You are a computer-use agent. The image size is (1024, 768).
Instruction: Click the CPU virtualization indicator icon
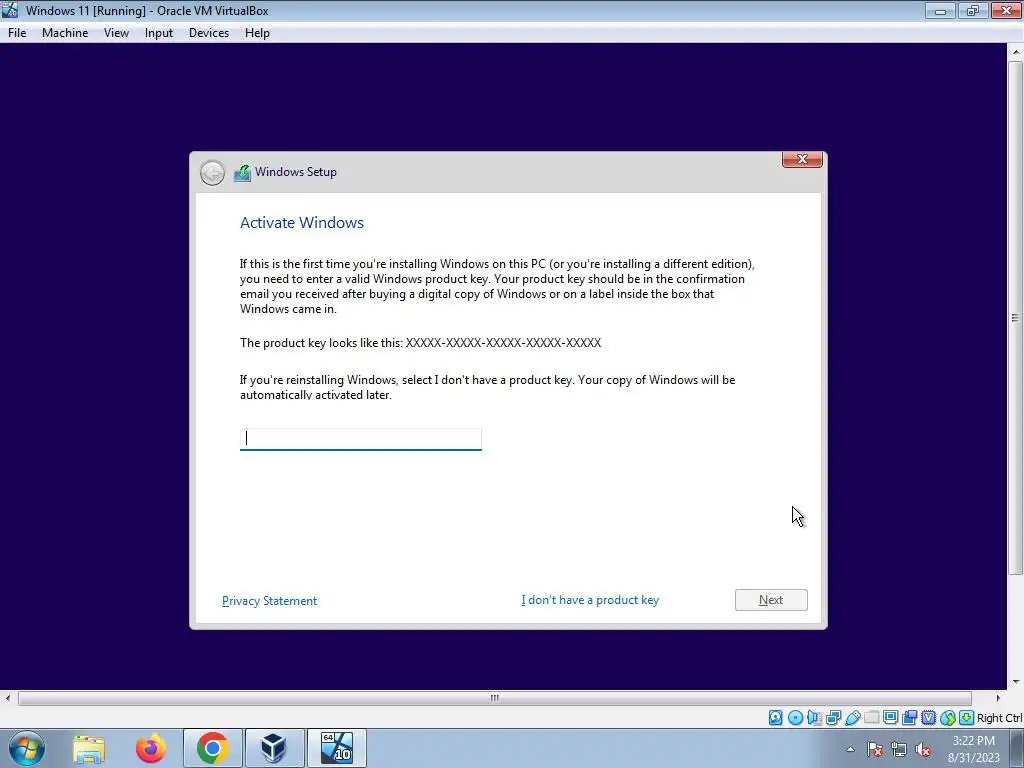[928, 718]
